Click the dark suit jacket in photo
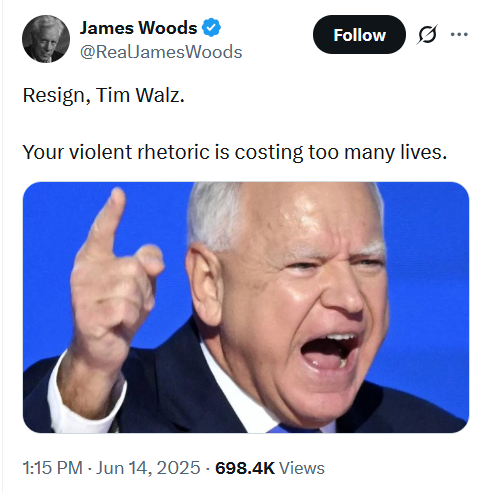Viewport: 489px width, 493px height. (x=173, y=390)
